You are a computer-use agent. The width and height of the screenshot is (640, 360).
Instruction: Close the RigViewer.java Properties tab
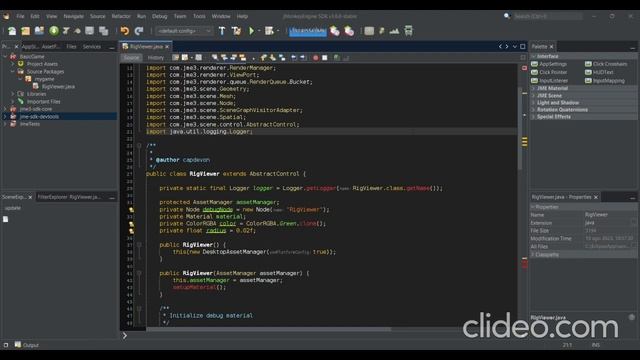(x=596, y=197)
